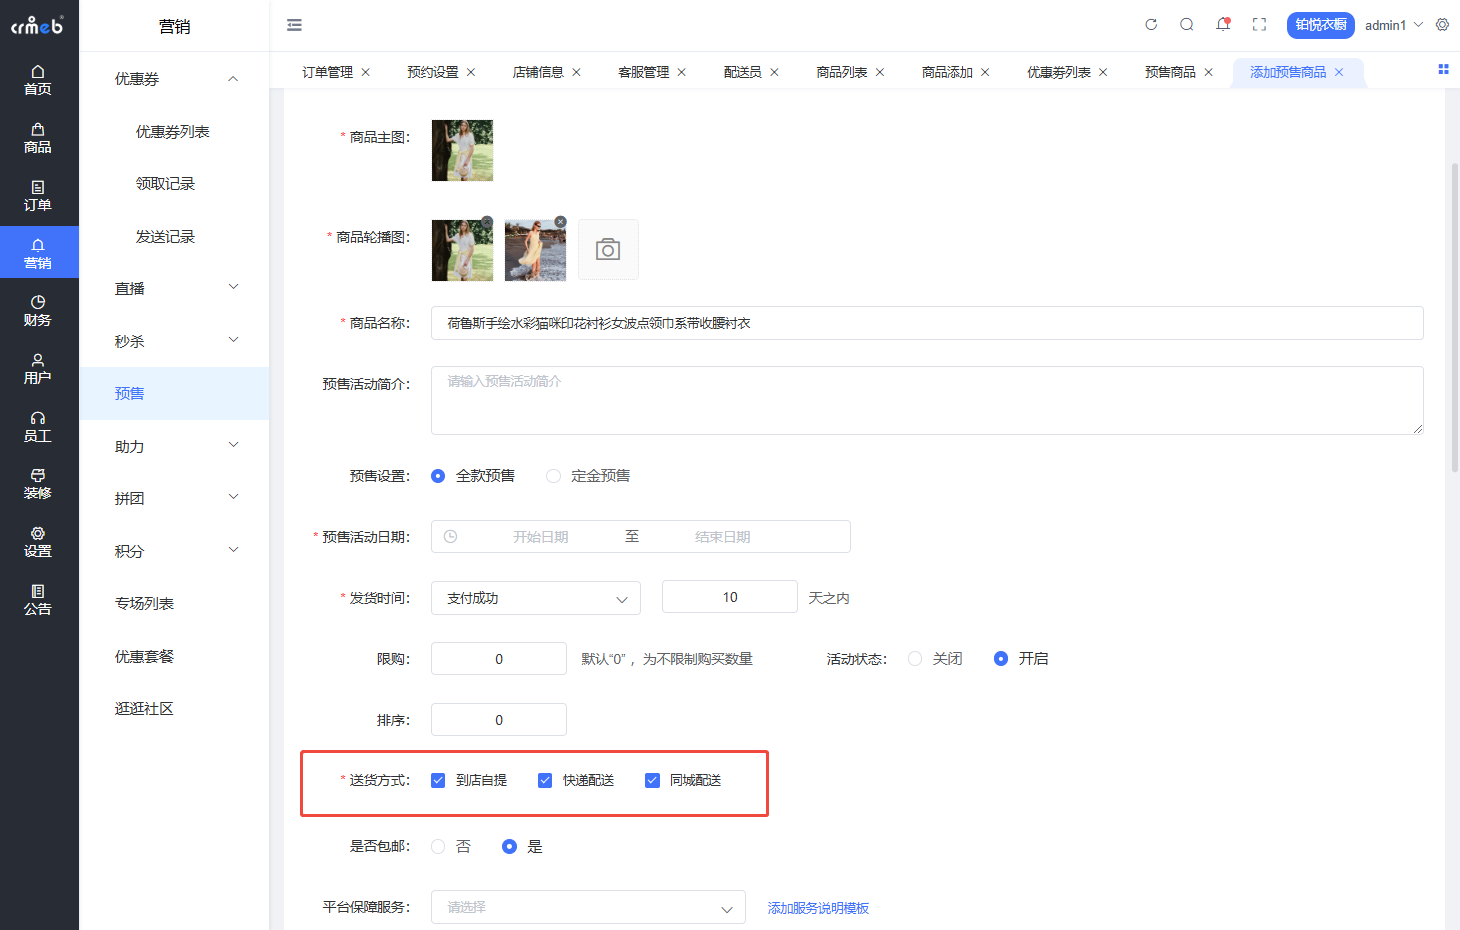Viewport: 1460px width, 930px height.
Task: Open the 用户 users sidebar icon
Action: point(38,369)
